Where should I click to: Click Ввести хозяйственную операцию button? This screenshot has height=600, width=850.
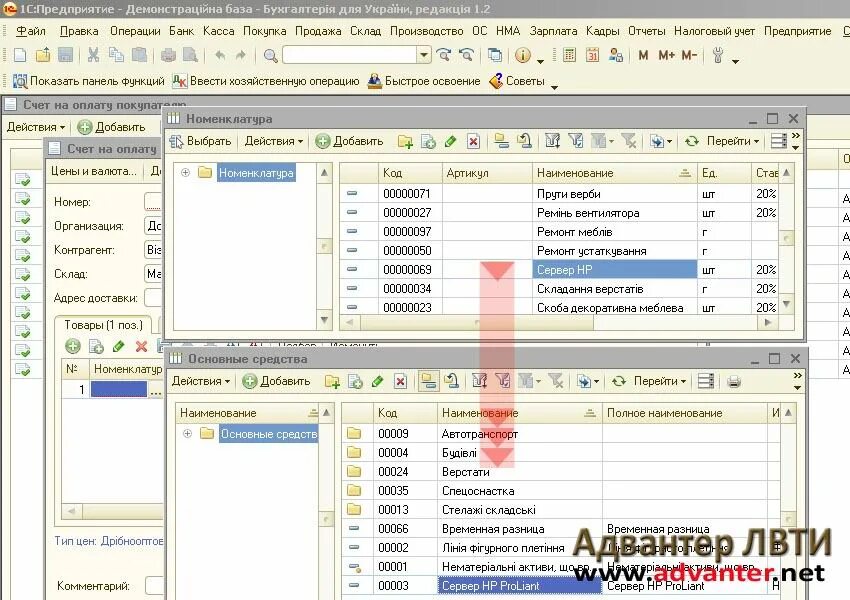coord(266,81)
